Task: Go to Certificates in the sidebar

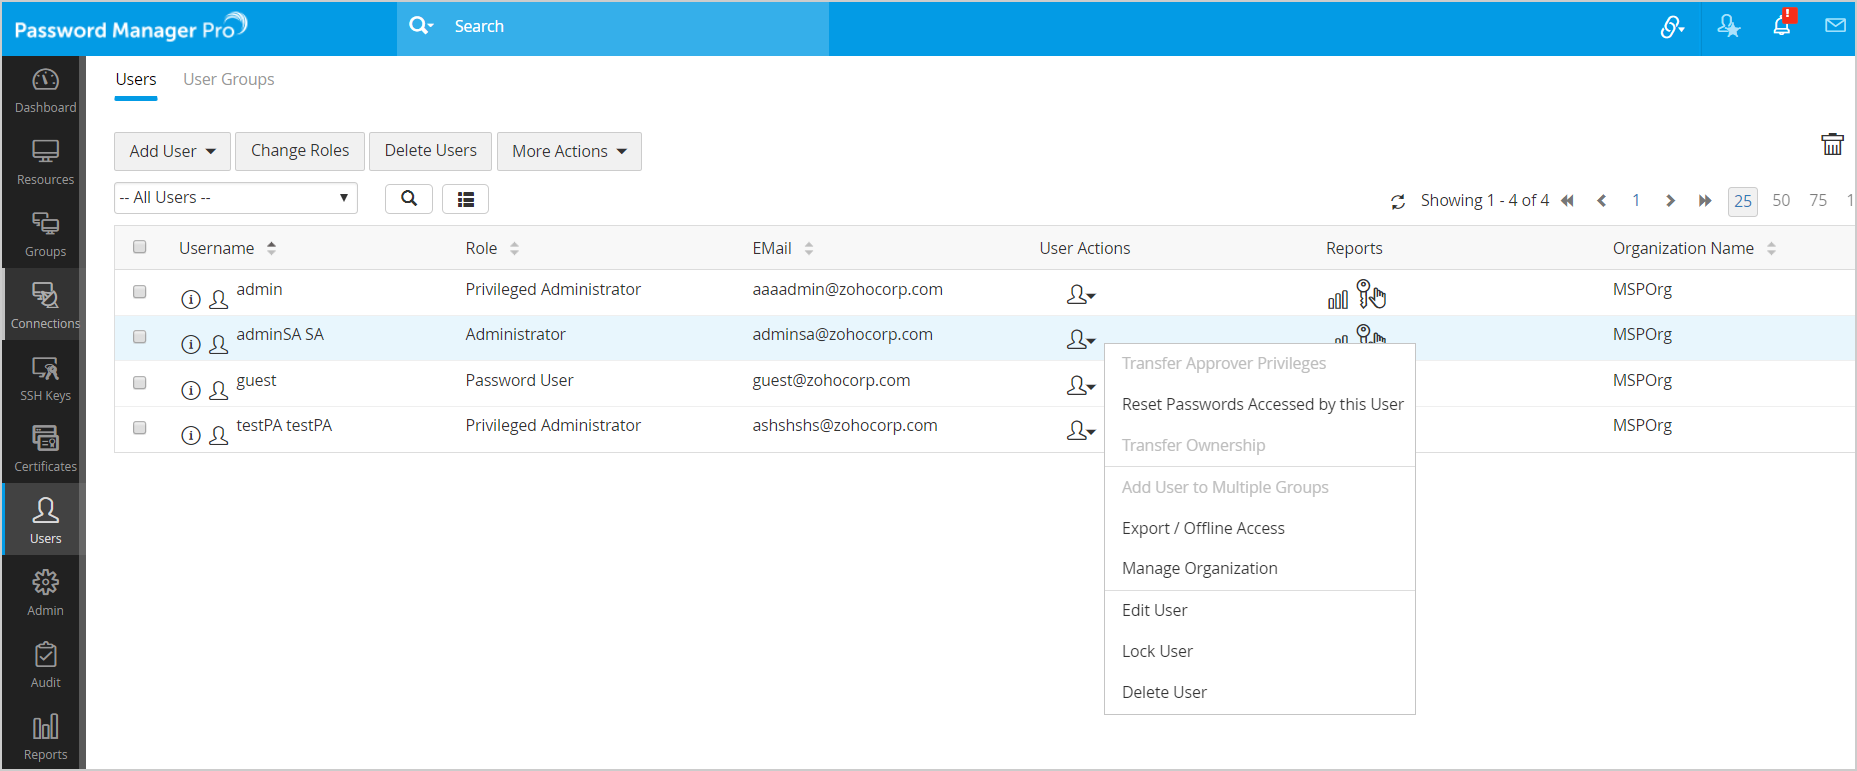Action: click(45, 449)
